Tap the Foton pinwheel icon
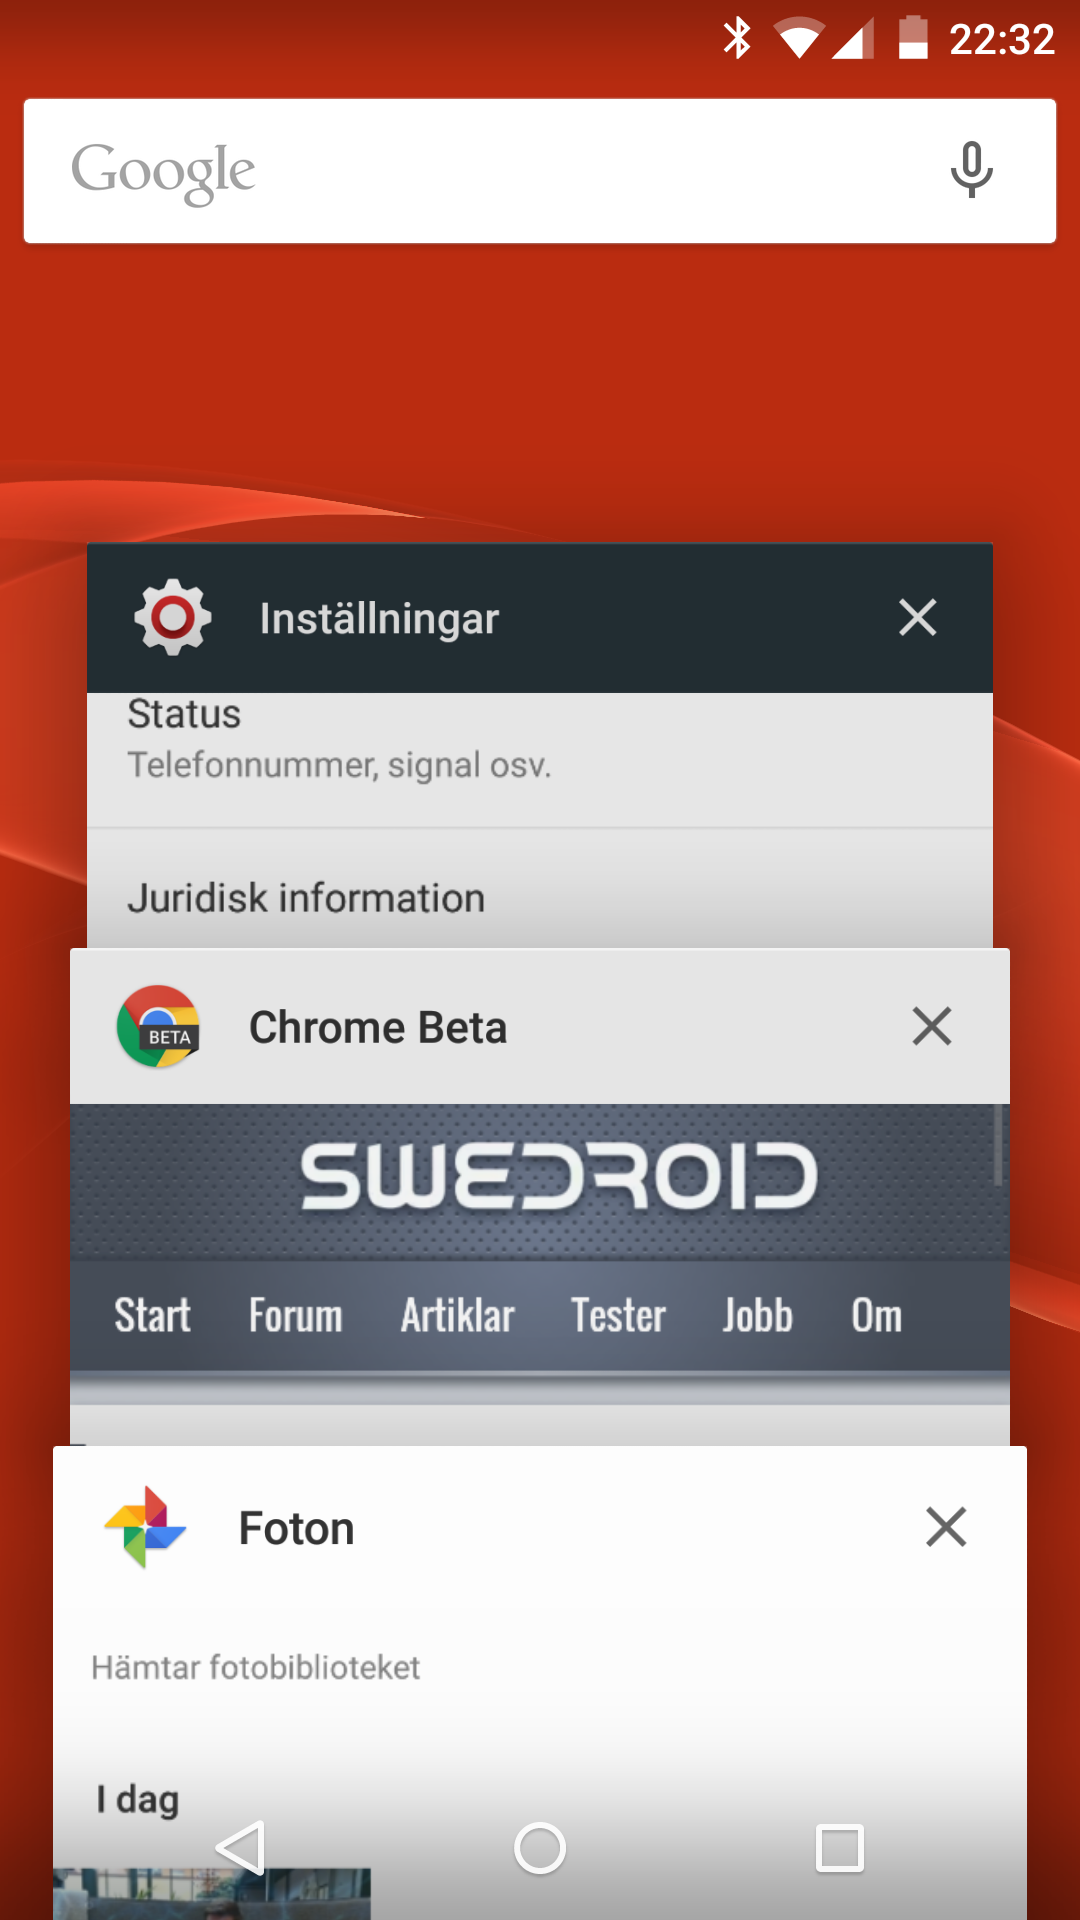 point(146,1528)
